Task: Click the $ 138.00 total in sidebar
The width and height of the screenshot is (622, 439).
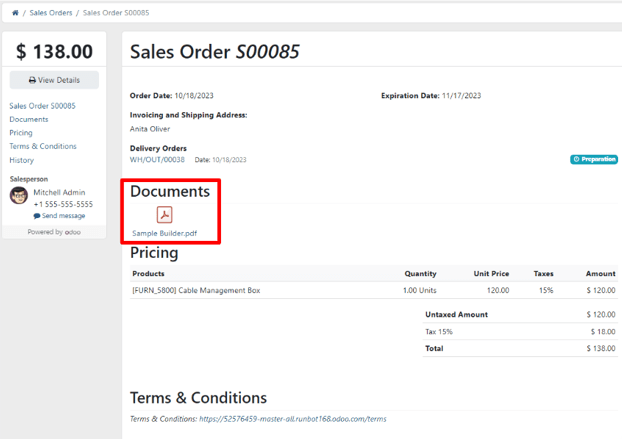Action: [54, 52]
